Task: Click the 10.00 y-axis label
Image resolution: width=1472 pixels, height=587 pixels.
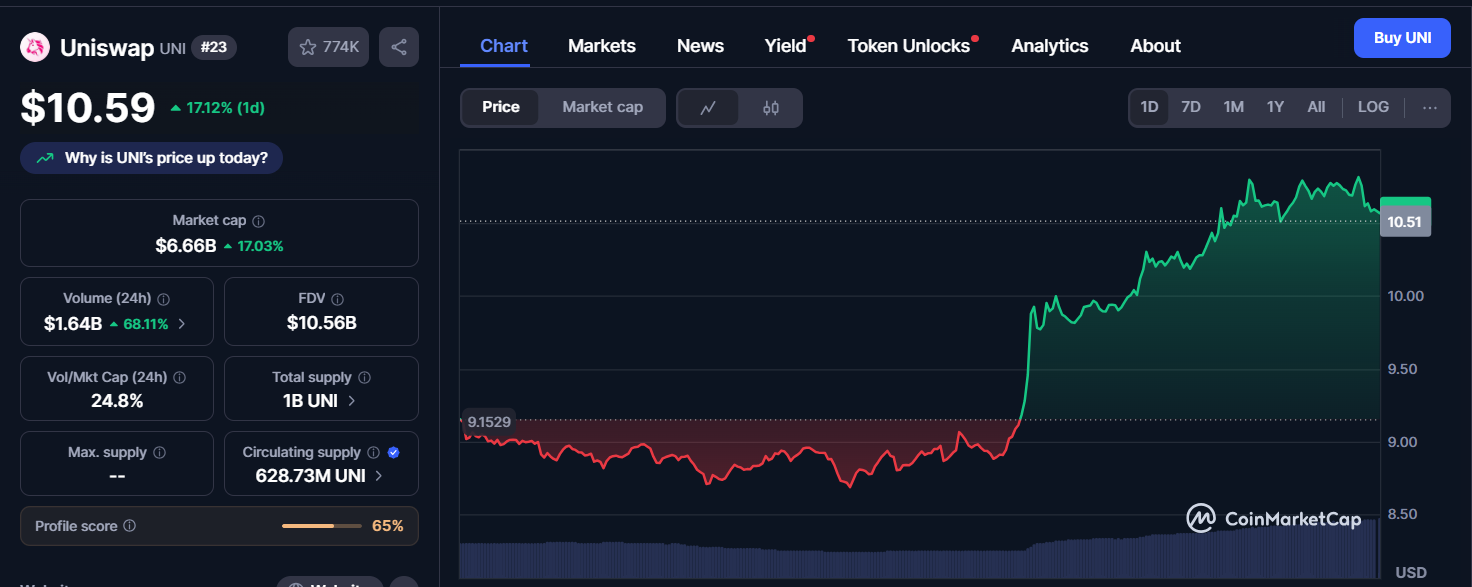Action: (x=1405, y=296)
